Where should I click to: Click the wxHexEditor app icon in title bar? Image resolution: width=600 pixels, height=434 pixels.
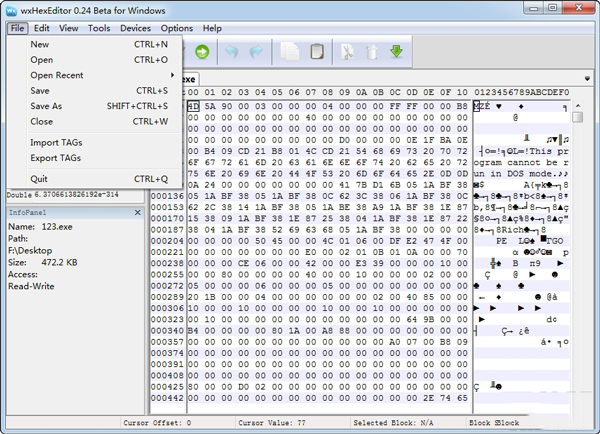pos(12,11)
